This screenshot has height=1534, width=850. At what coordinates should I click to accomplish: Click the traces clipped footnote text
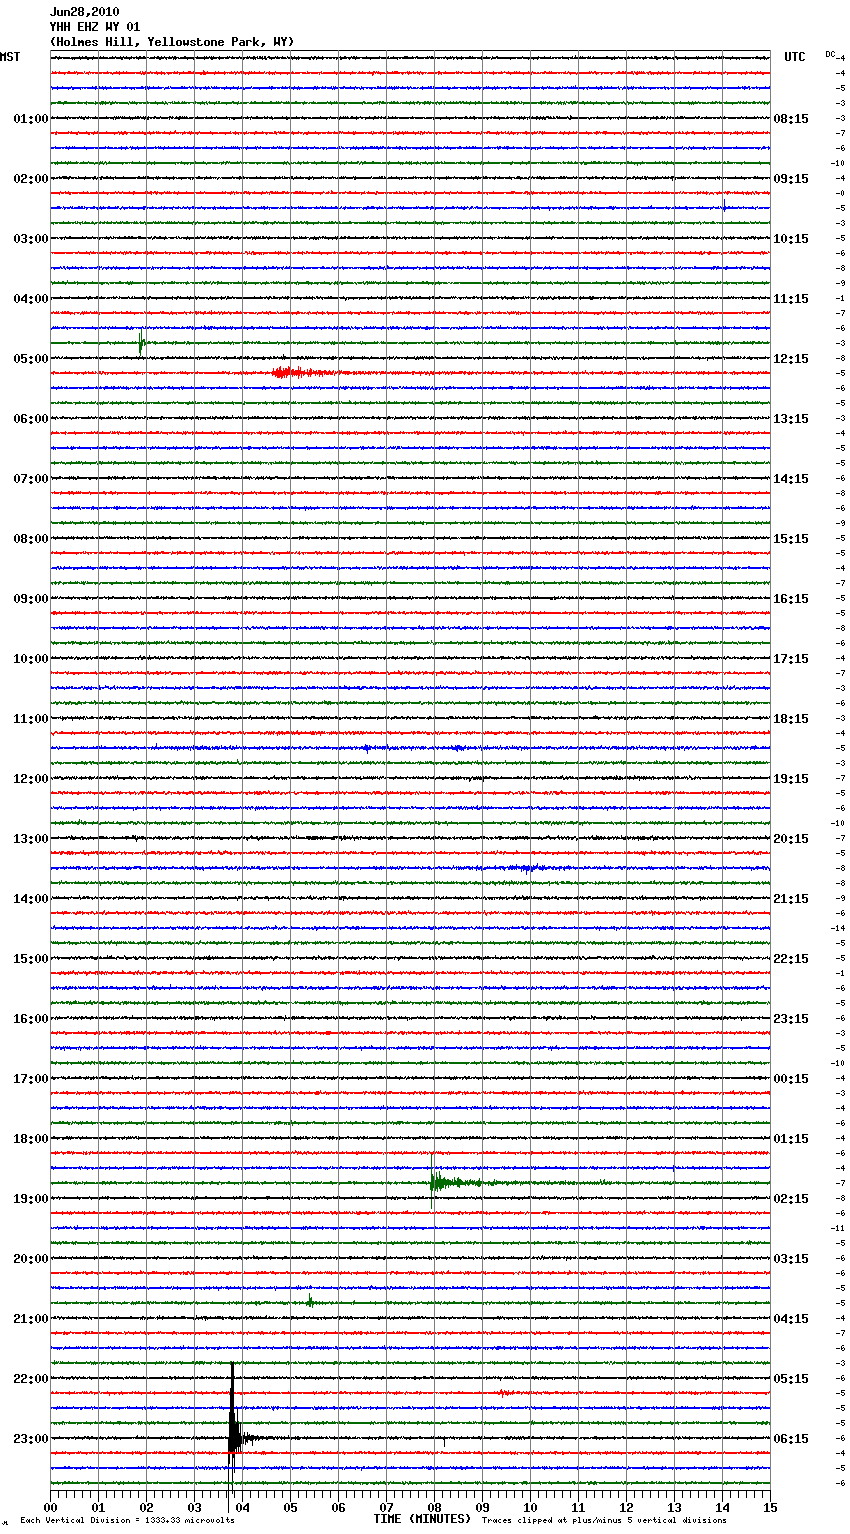coord(604,1520)
